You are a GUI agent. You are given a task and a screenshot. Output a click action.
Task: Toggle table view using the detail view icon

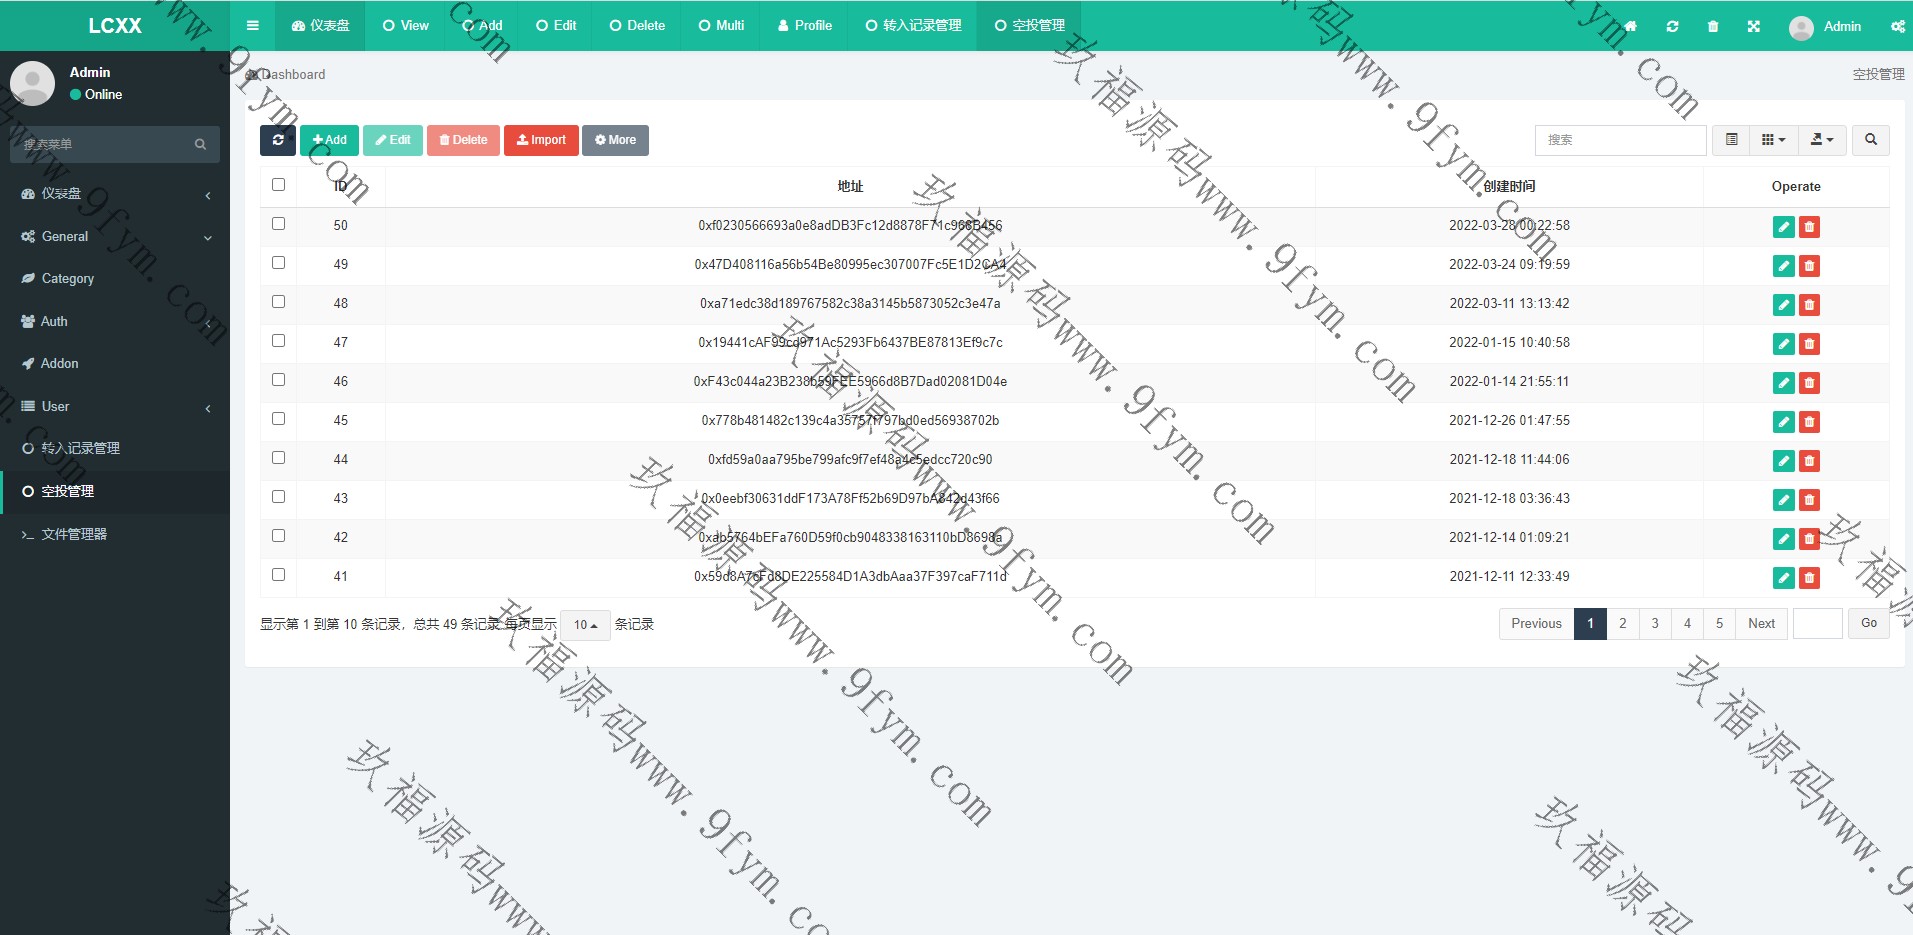pos(1731,140)
